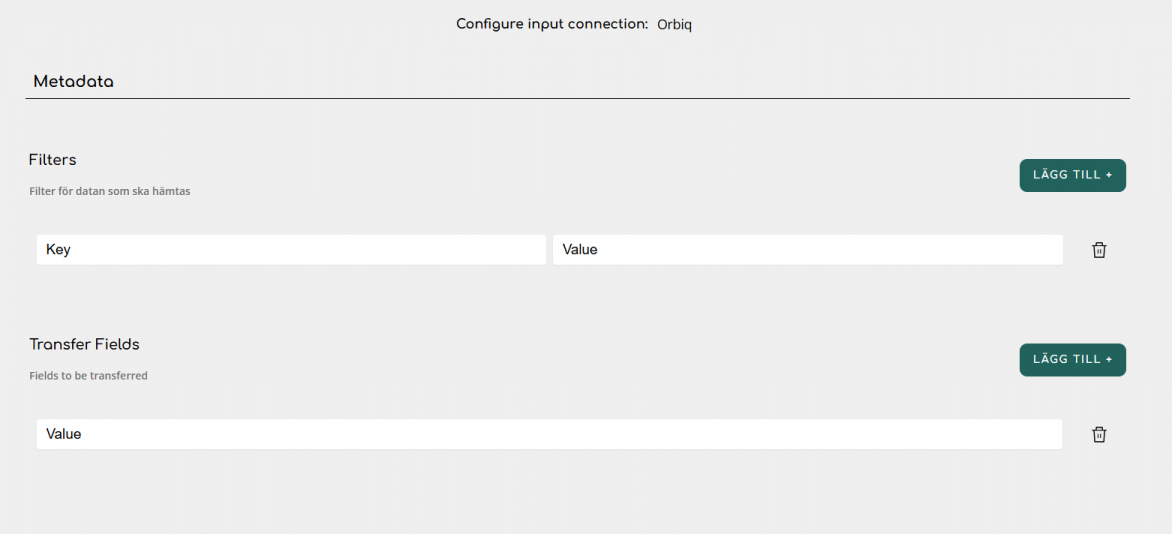This screenshot has width=1172, height=534.
Task: Select the divider line beneath the Metadata heading
Action: [578, 98]
